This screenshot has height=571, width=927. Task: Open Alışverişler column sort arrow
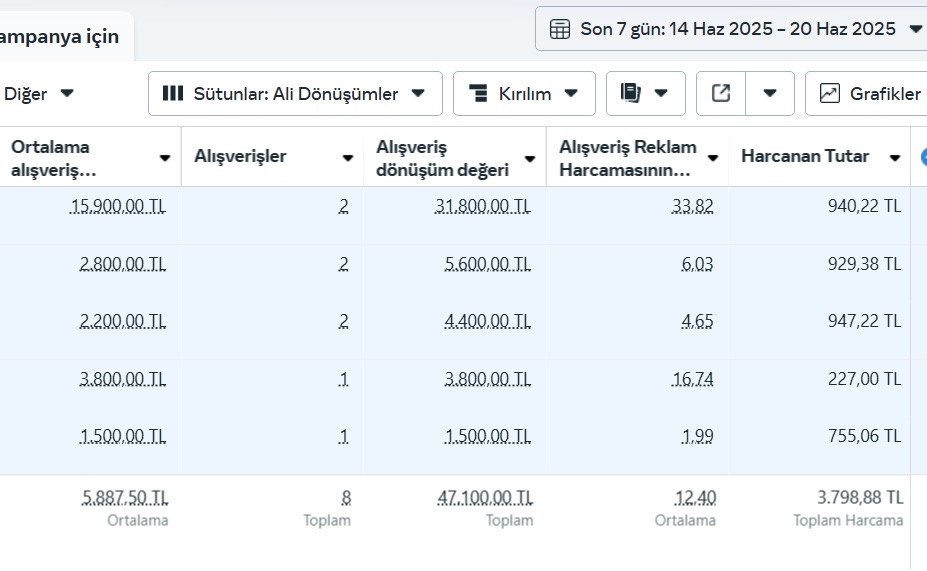tap(348, 158)
